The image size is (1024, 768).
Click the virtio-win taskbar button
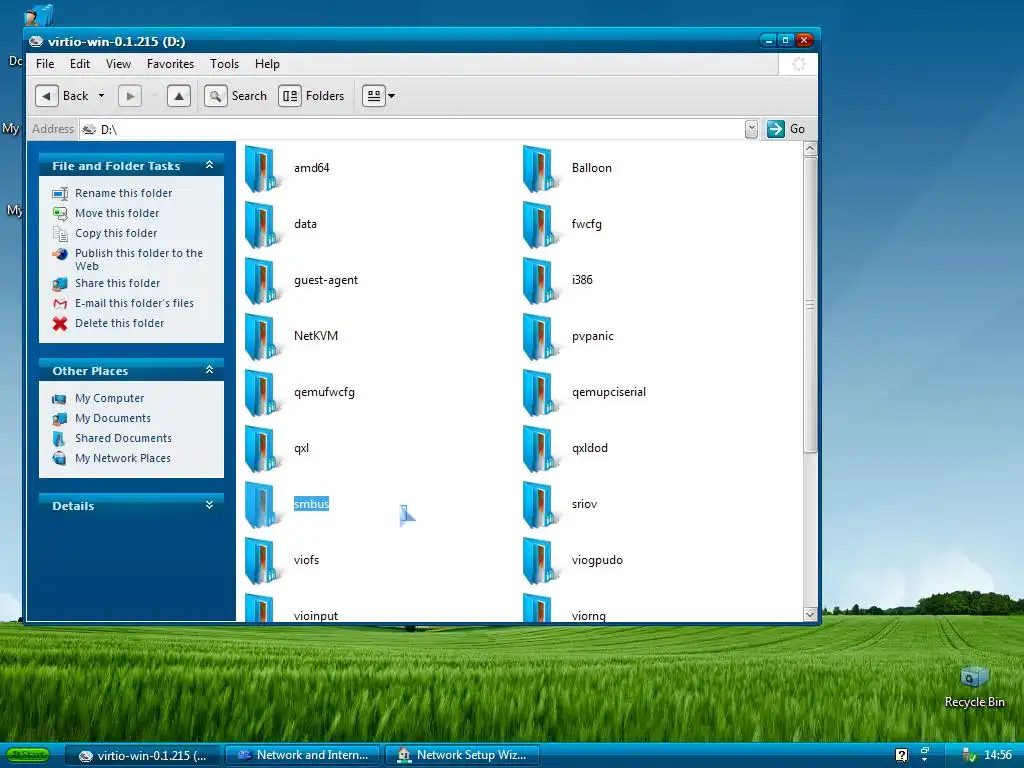point(142,755)
